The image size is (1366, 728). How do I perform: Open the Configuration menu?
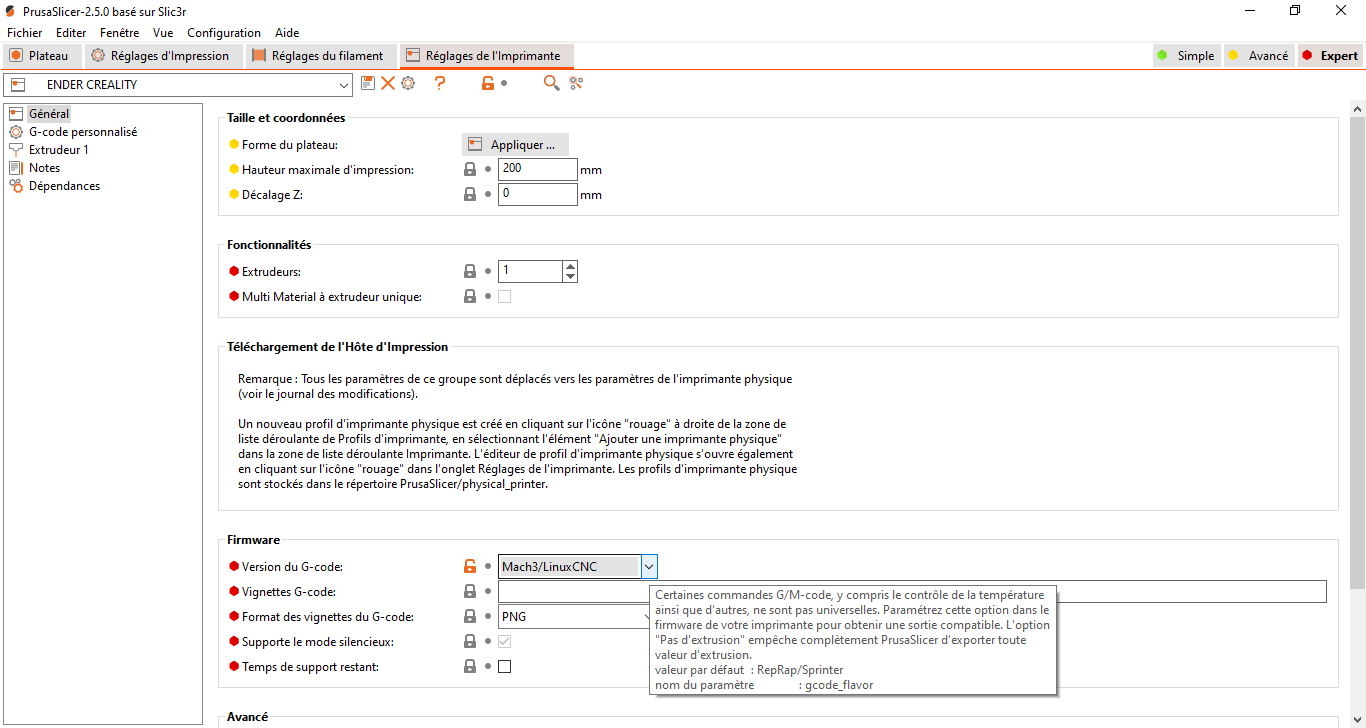[x=224, y=33]
